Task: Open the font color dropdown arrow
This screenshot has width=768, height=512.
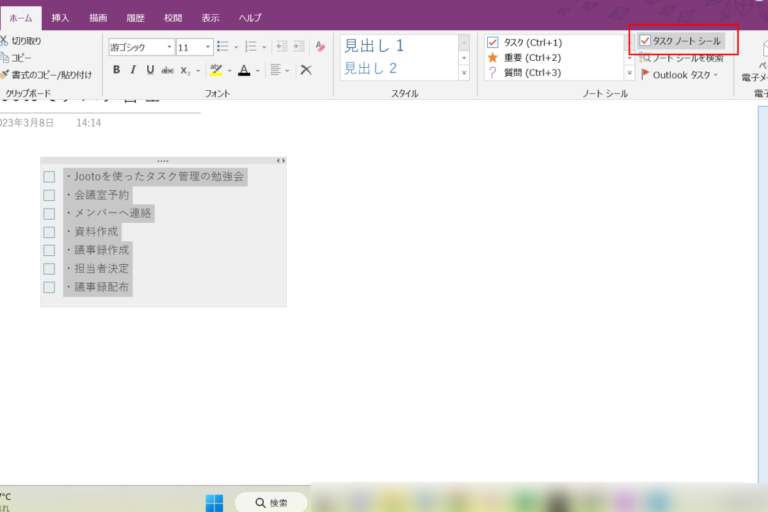Action: 258,71
